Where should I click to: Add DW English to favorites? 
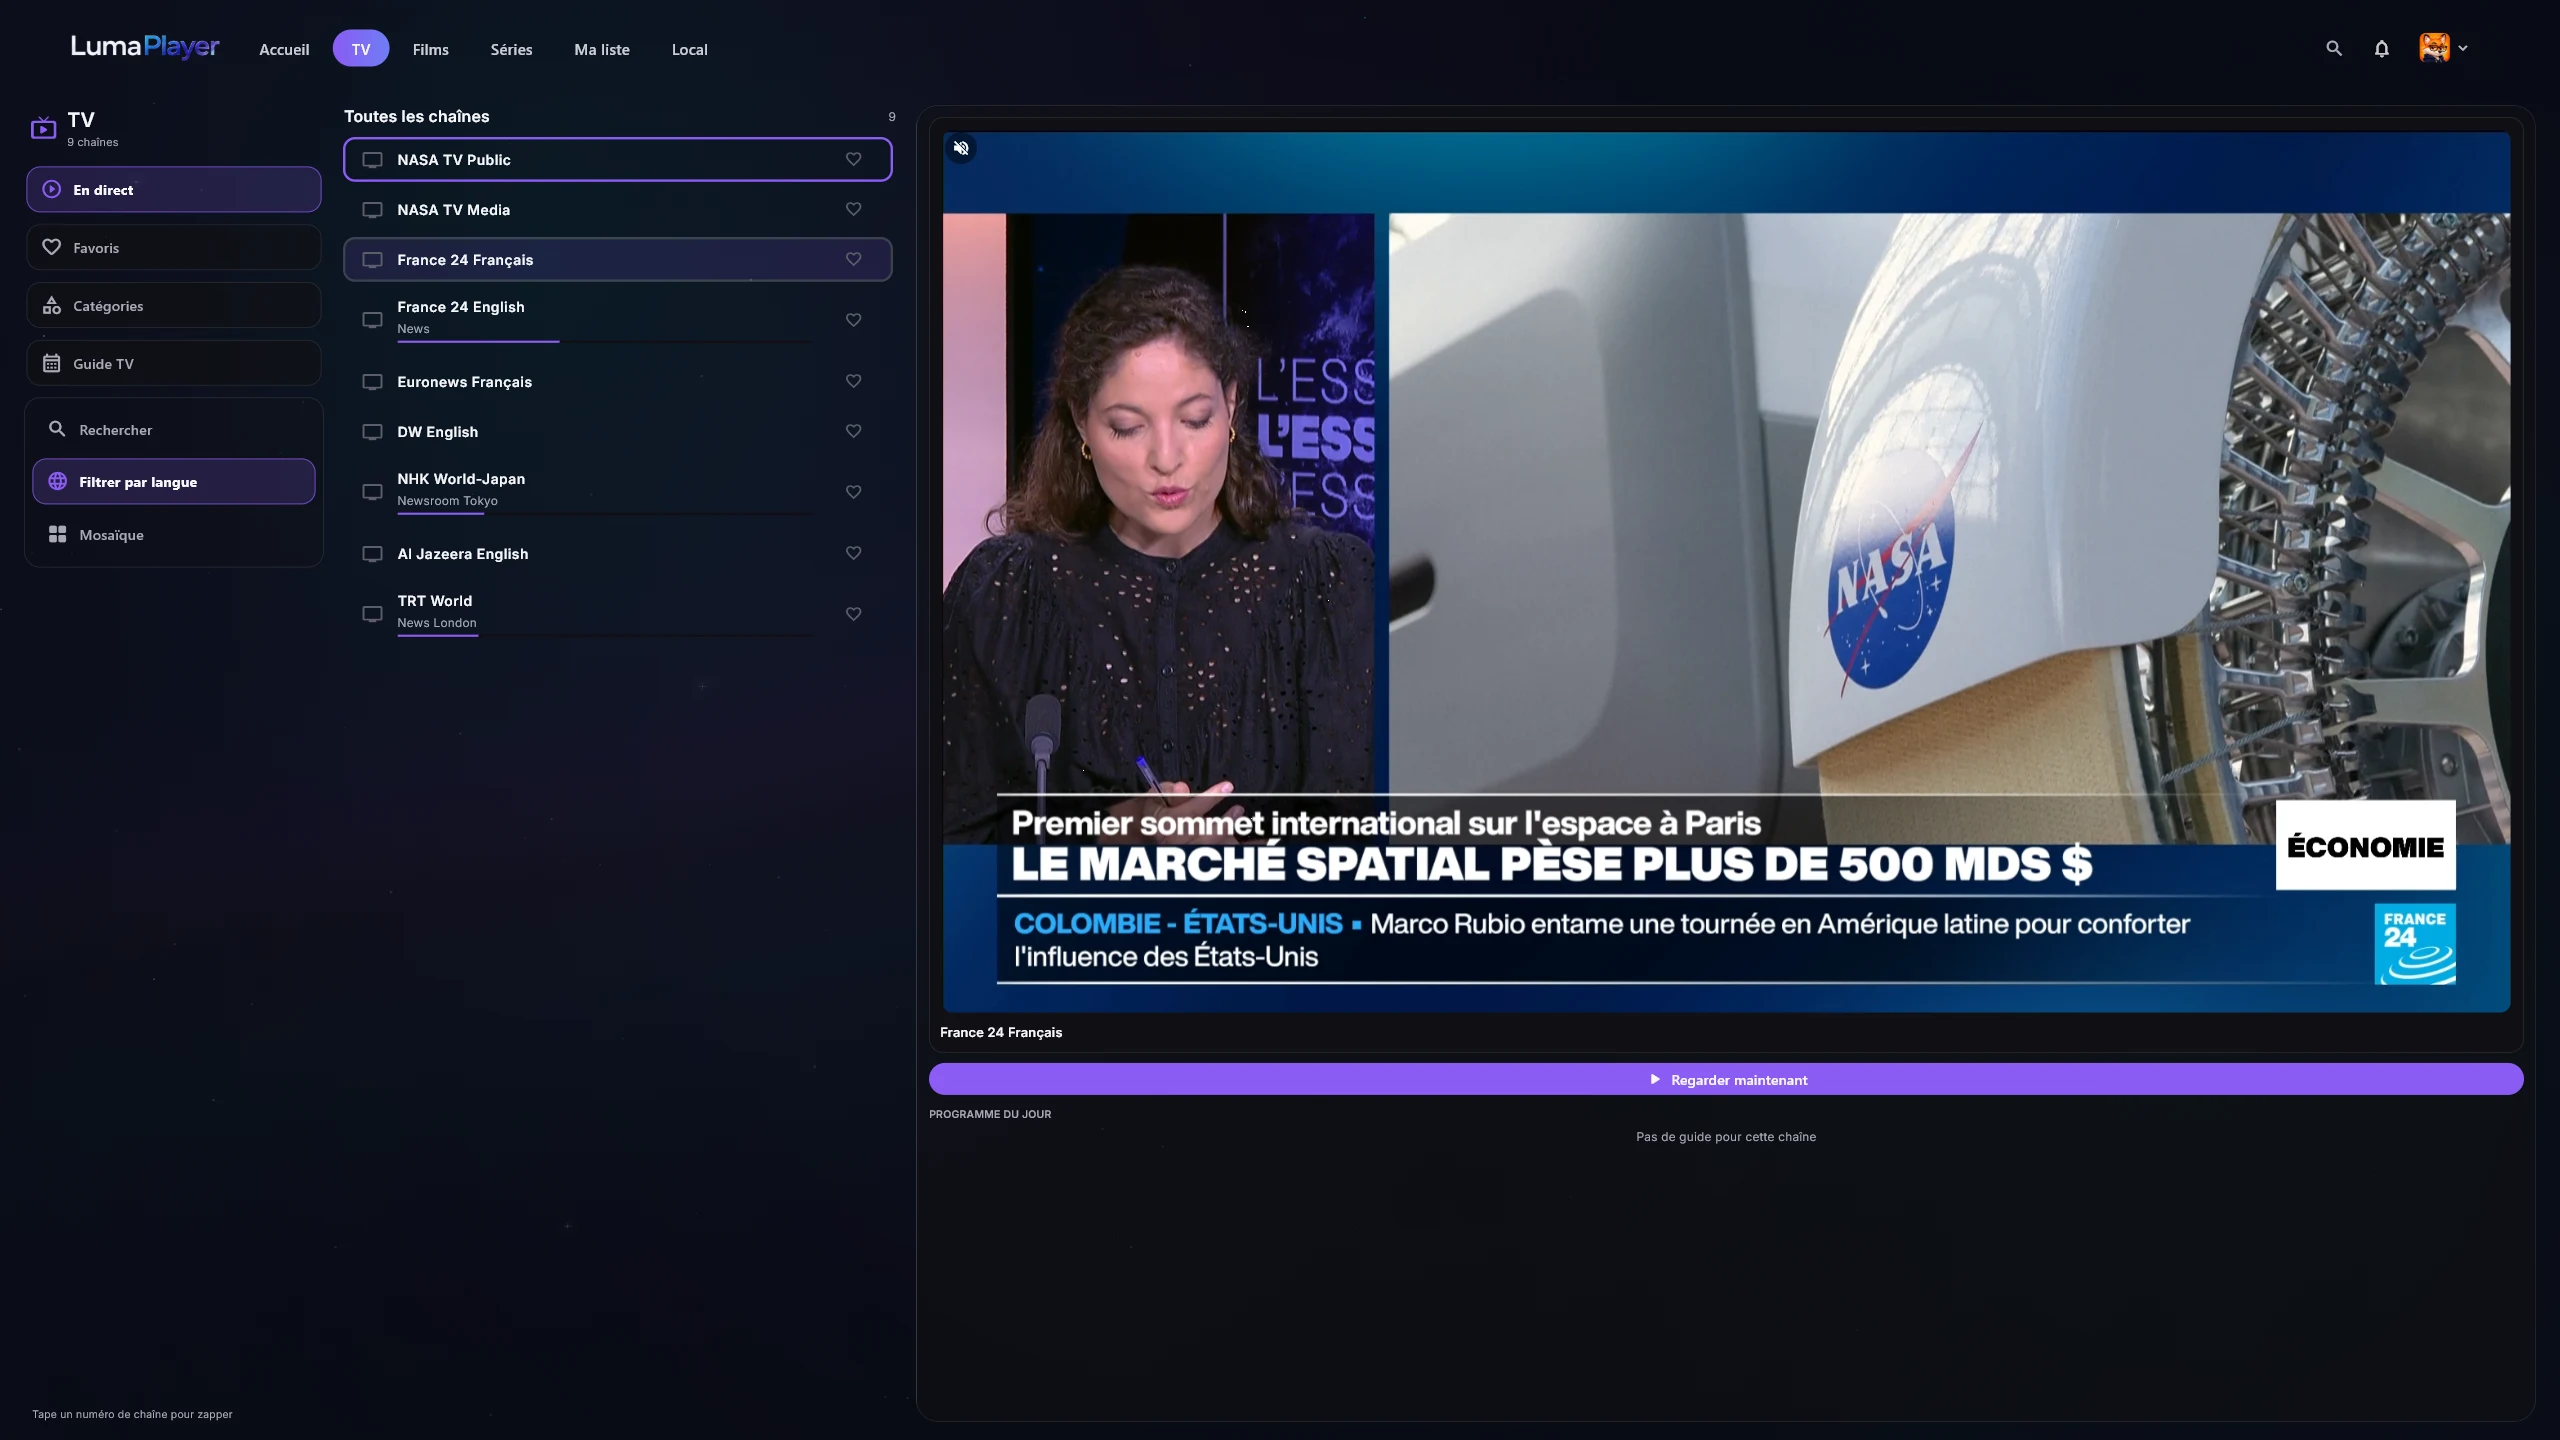pyautogui.click(x=853, y=431)
